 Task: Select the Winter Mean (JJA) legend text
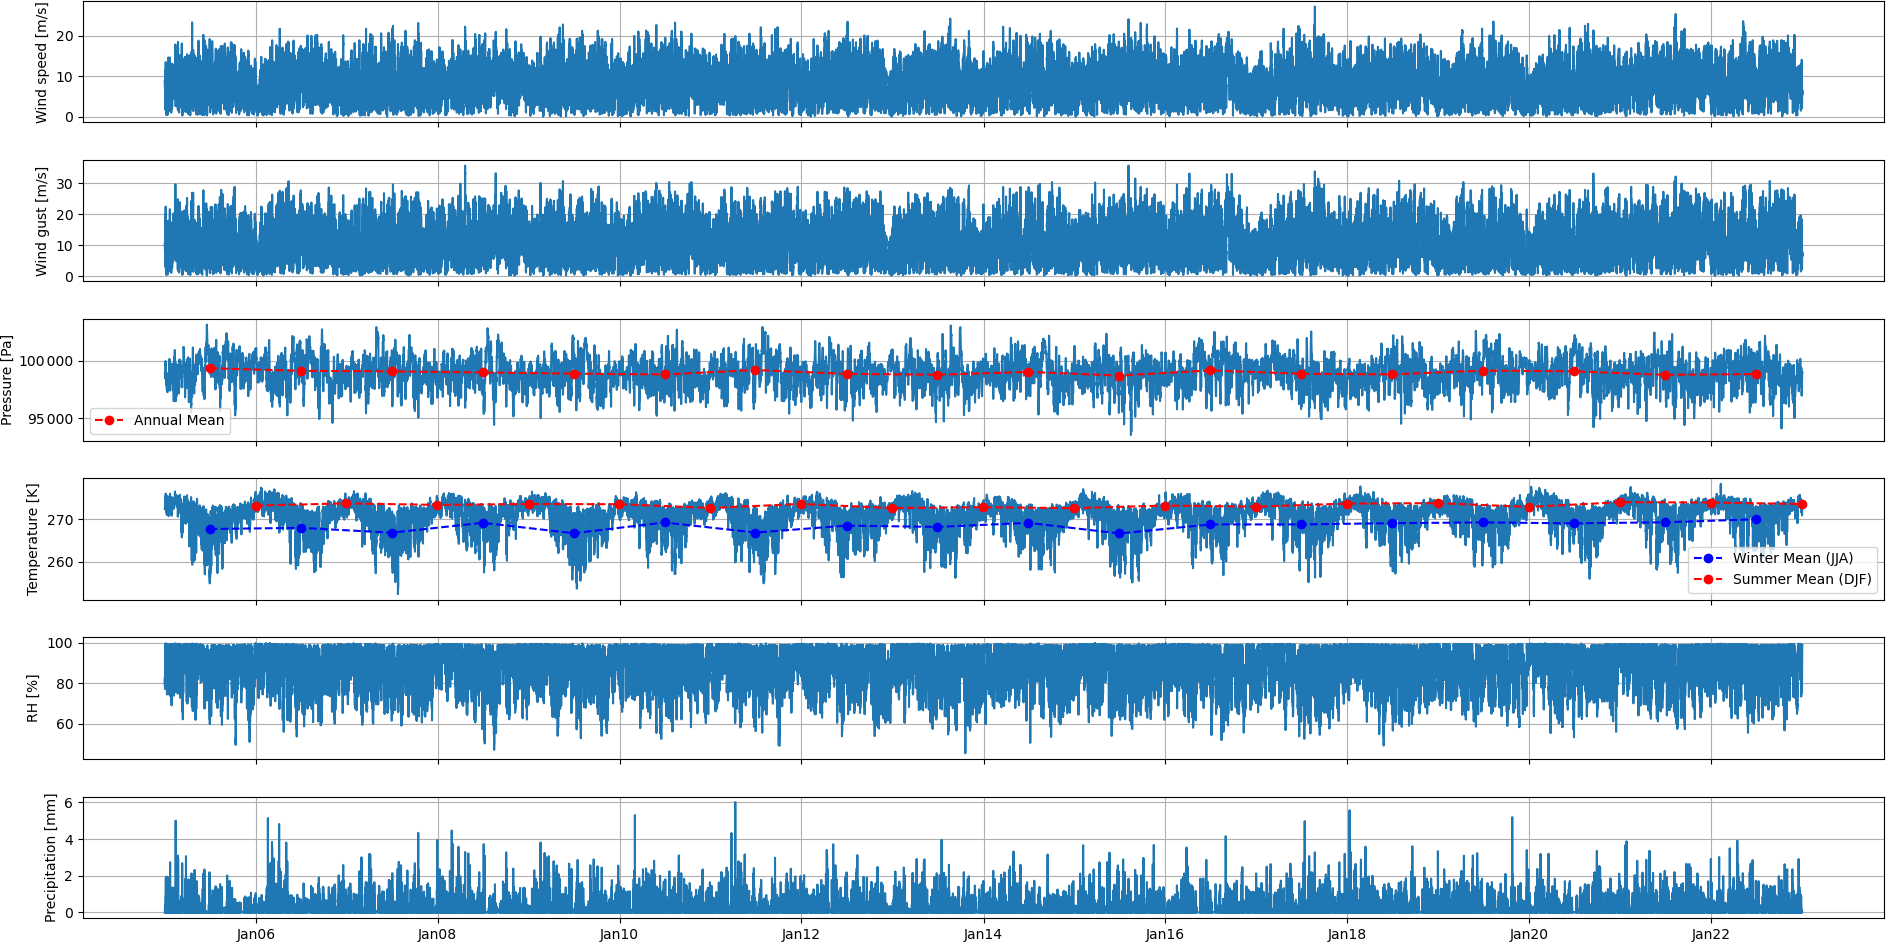(1792, 558)
